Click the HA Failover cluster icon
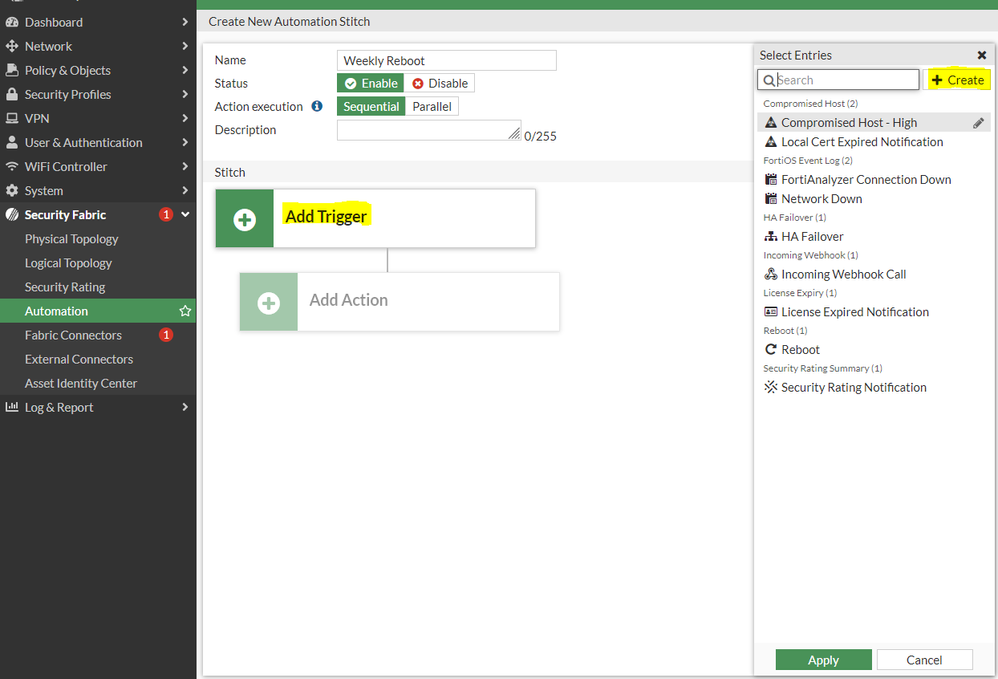Viewport: 998px width, 679px height. 771,236
